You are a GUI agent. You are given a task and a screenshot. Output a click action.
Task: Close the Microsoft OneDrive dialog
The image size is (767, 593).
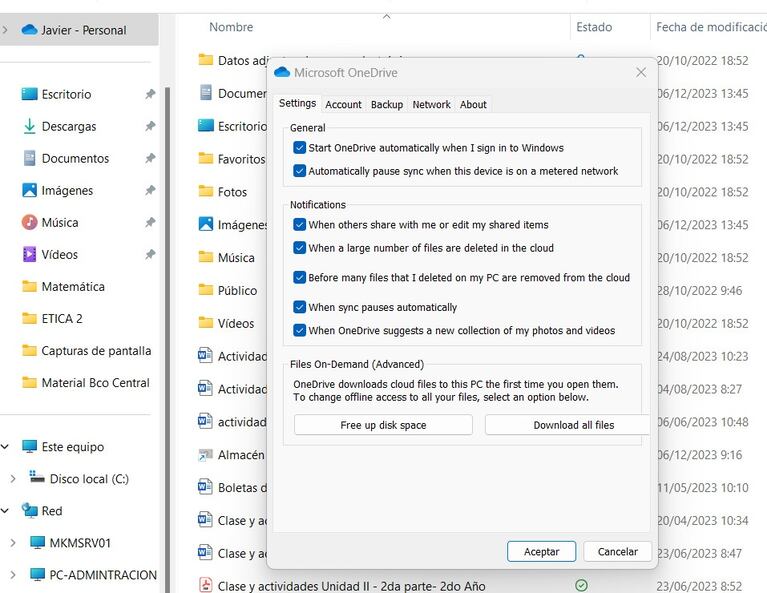(641, 72)
